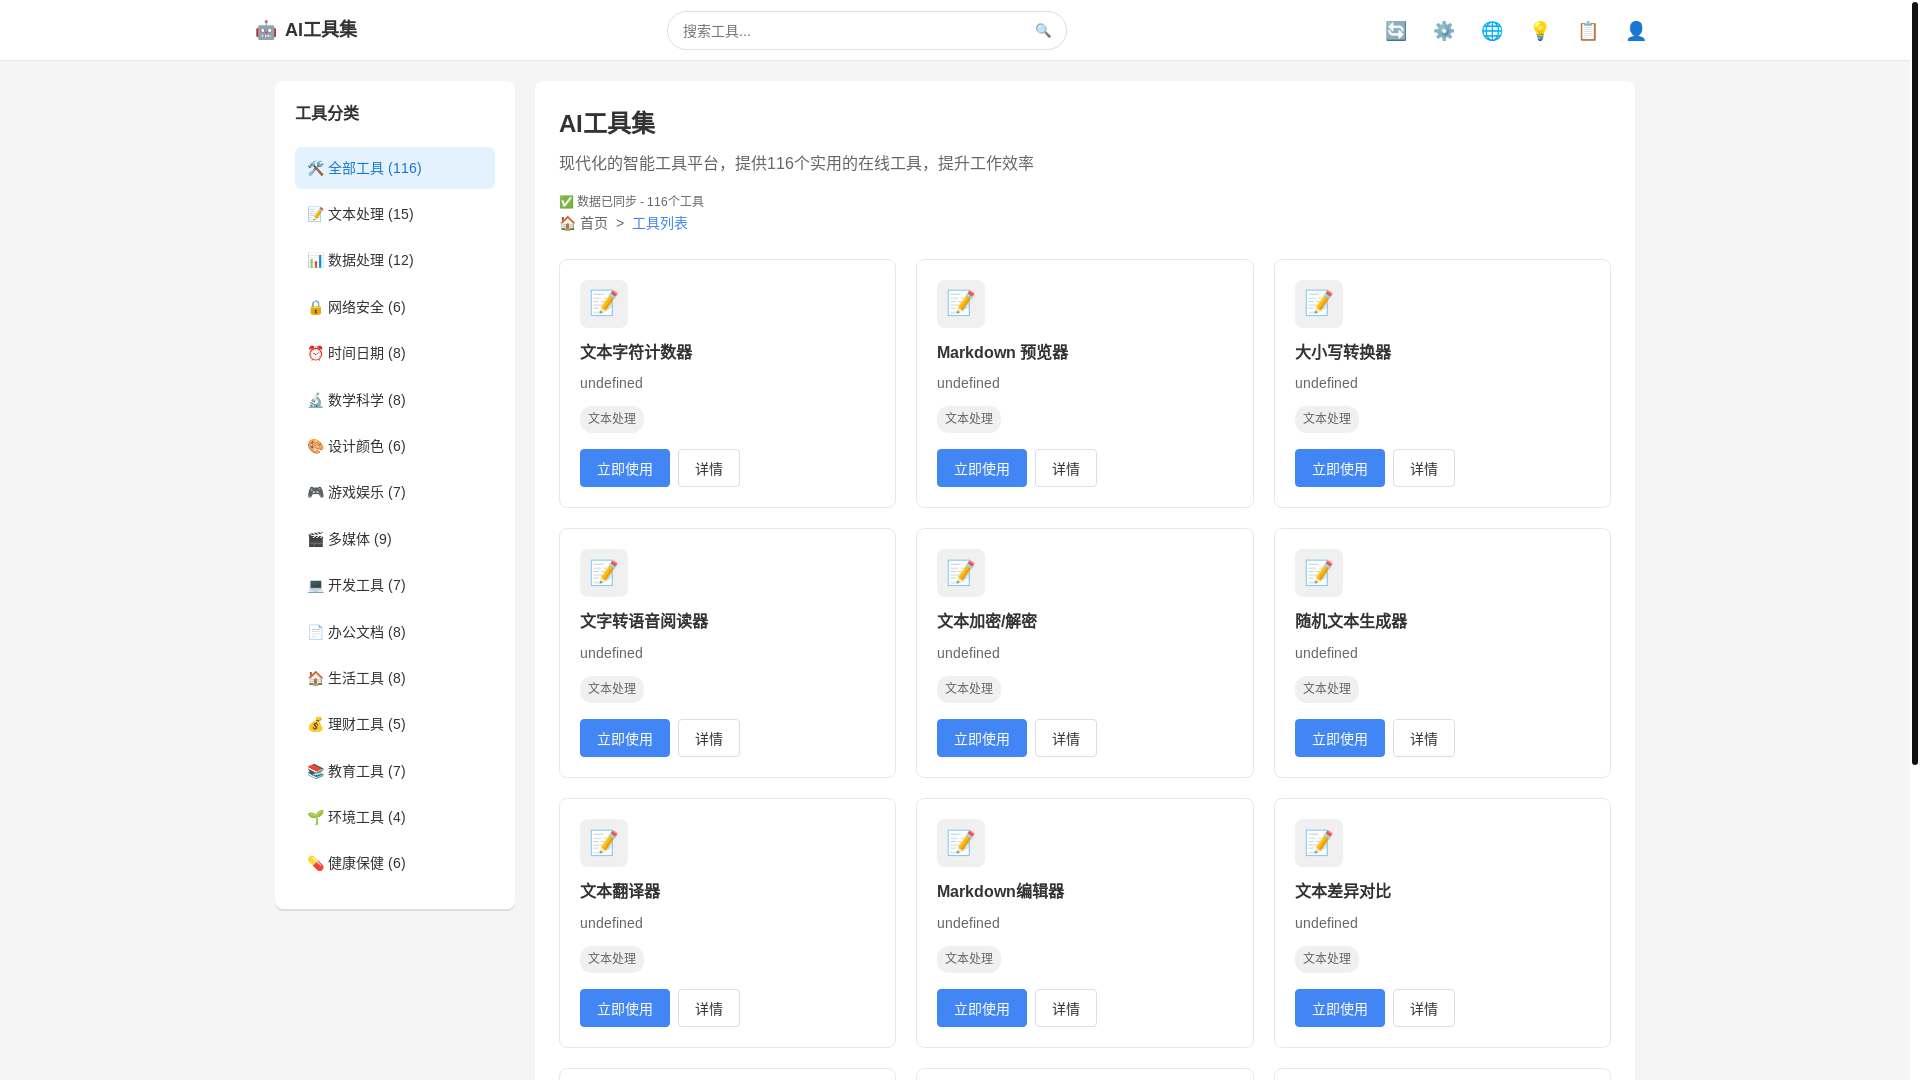Image resolution: width=1920 pixels, height=1080 pixels.
Task: Click 文本处理 tag on 文本字符计数器 card
Action: coord(612,419)
